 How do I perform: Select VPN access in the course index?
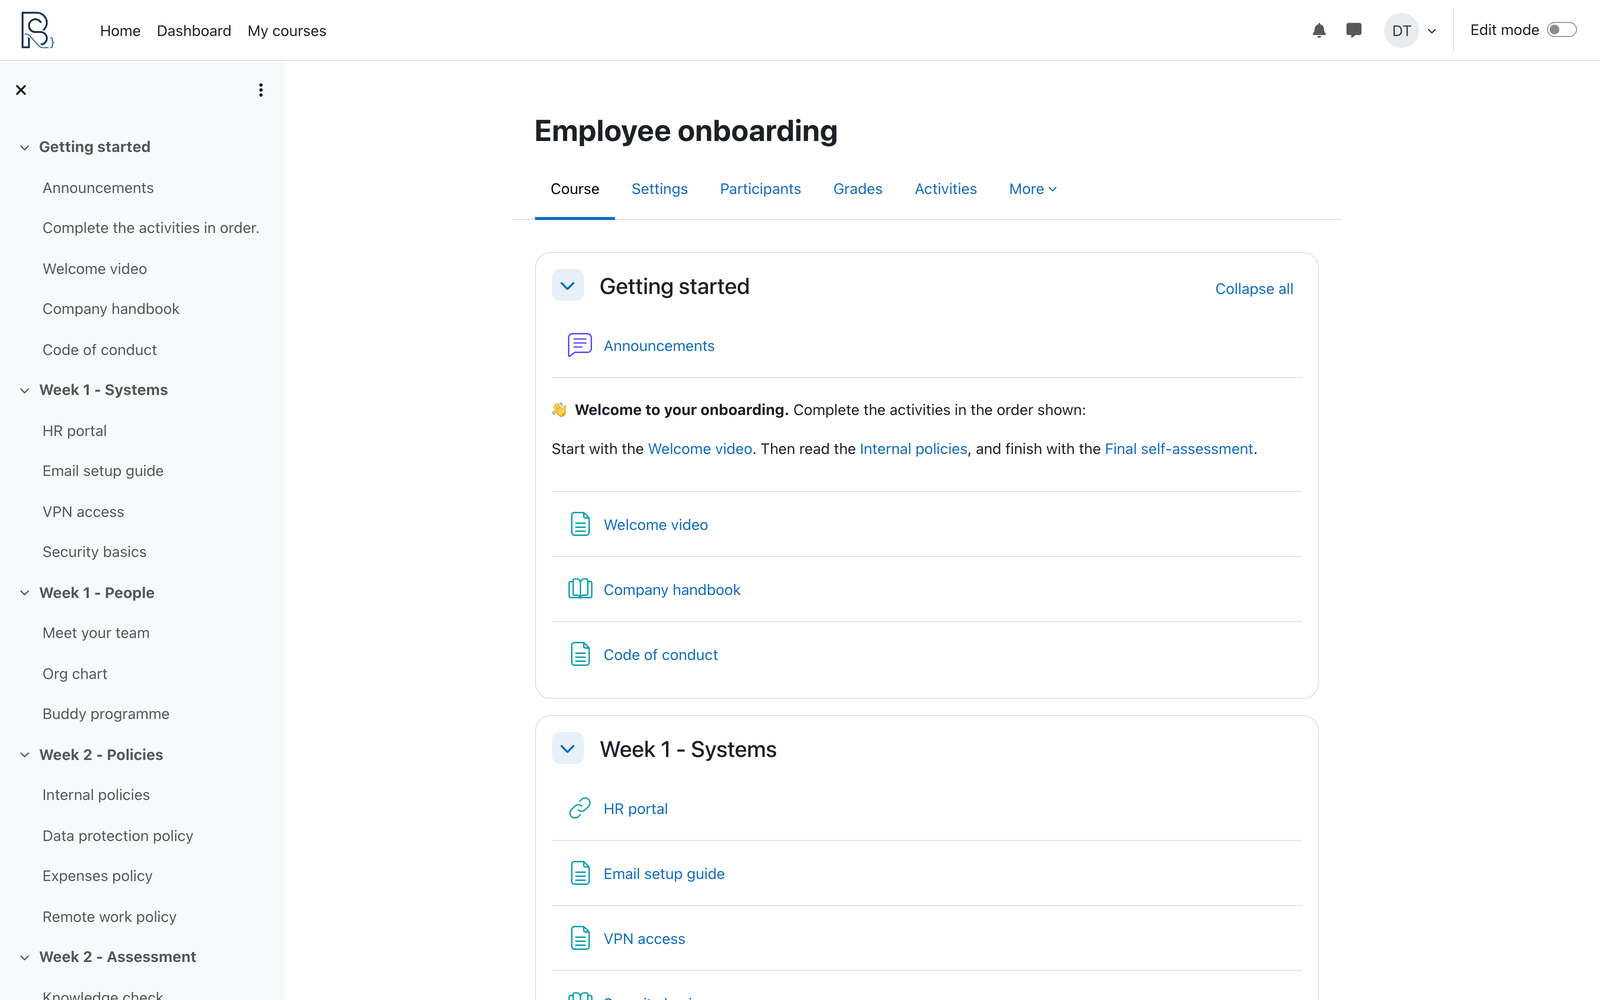[x=84, y=512]
